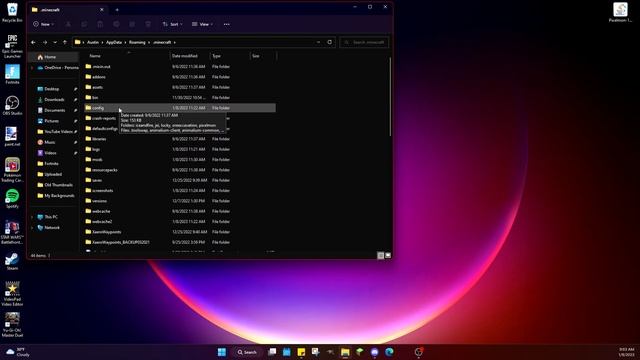The image size is (640, 360).
Task: Click the Austin breadcrumb segment
Action: (x=93, y=42)
